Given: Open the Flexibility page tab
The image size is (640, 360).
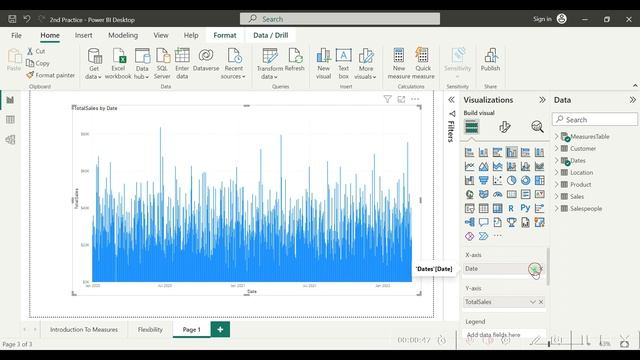Looking at the screenshot, I should coord(150,329).
